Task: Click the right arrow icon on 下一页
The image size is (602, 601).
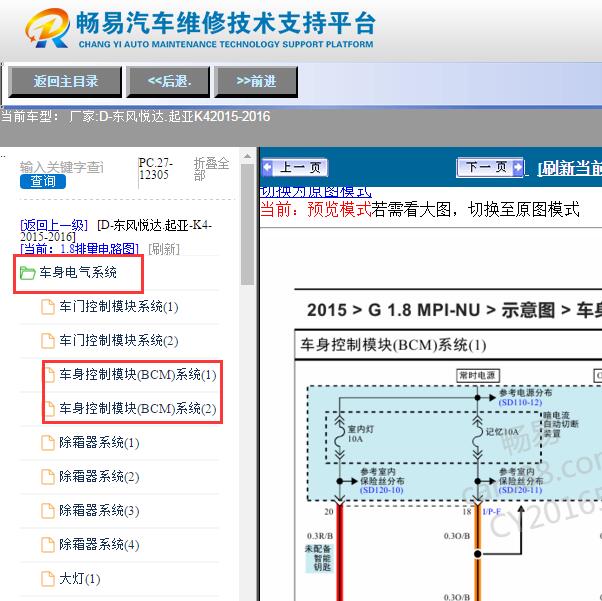Action: click(518, 167)
